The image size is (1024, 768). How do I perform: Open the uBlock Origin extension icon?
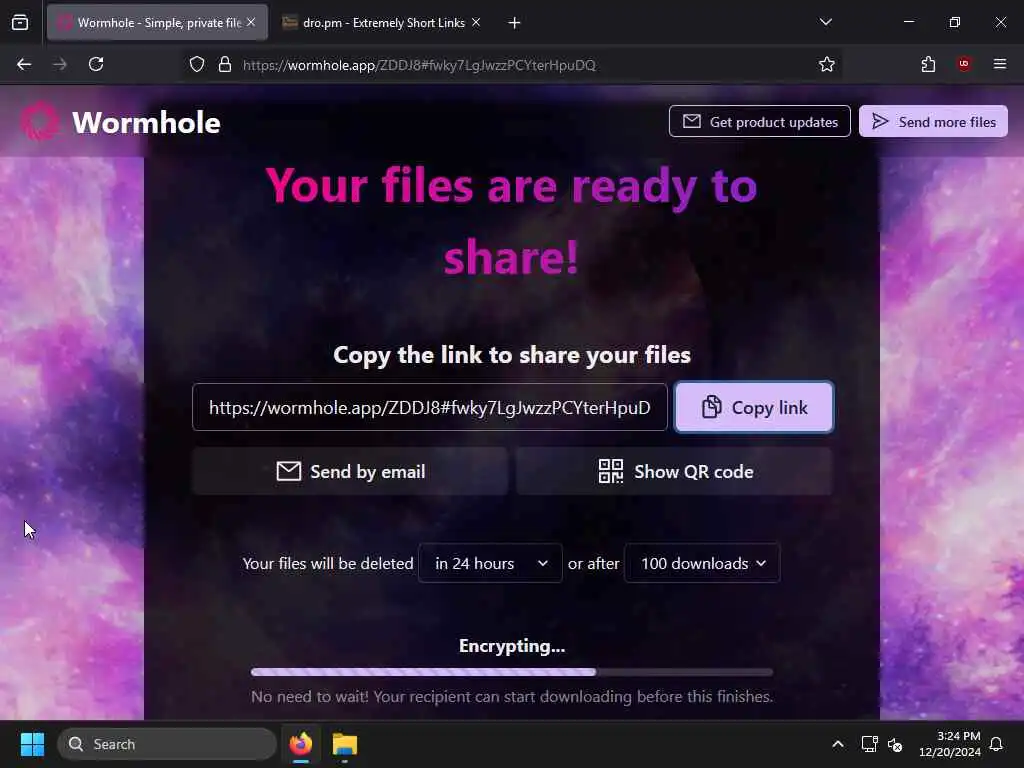[964, 64]
